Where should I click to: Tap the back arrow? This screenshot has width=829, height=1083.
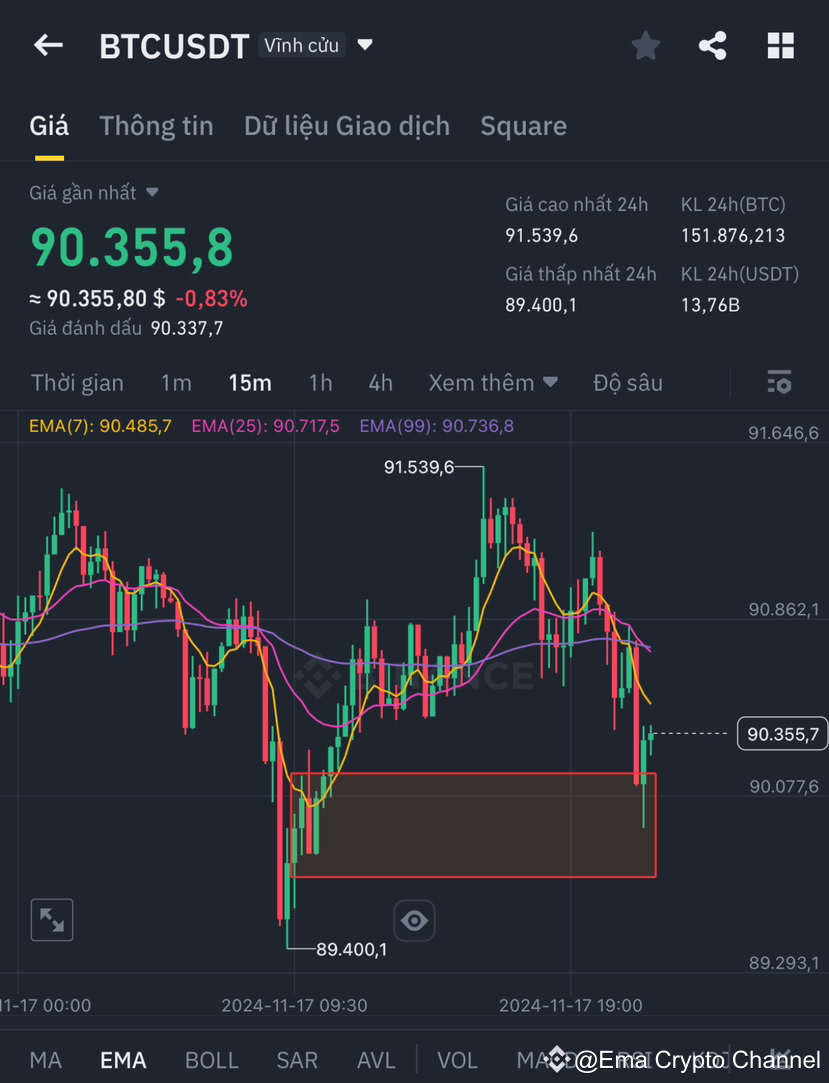48,45
